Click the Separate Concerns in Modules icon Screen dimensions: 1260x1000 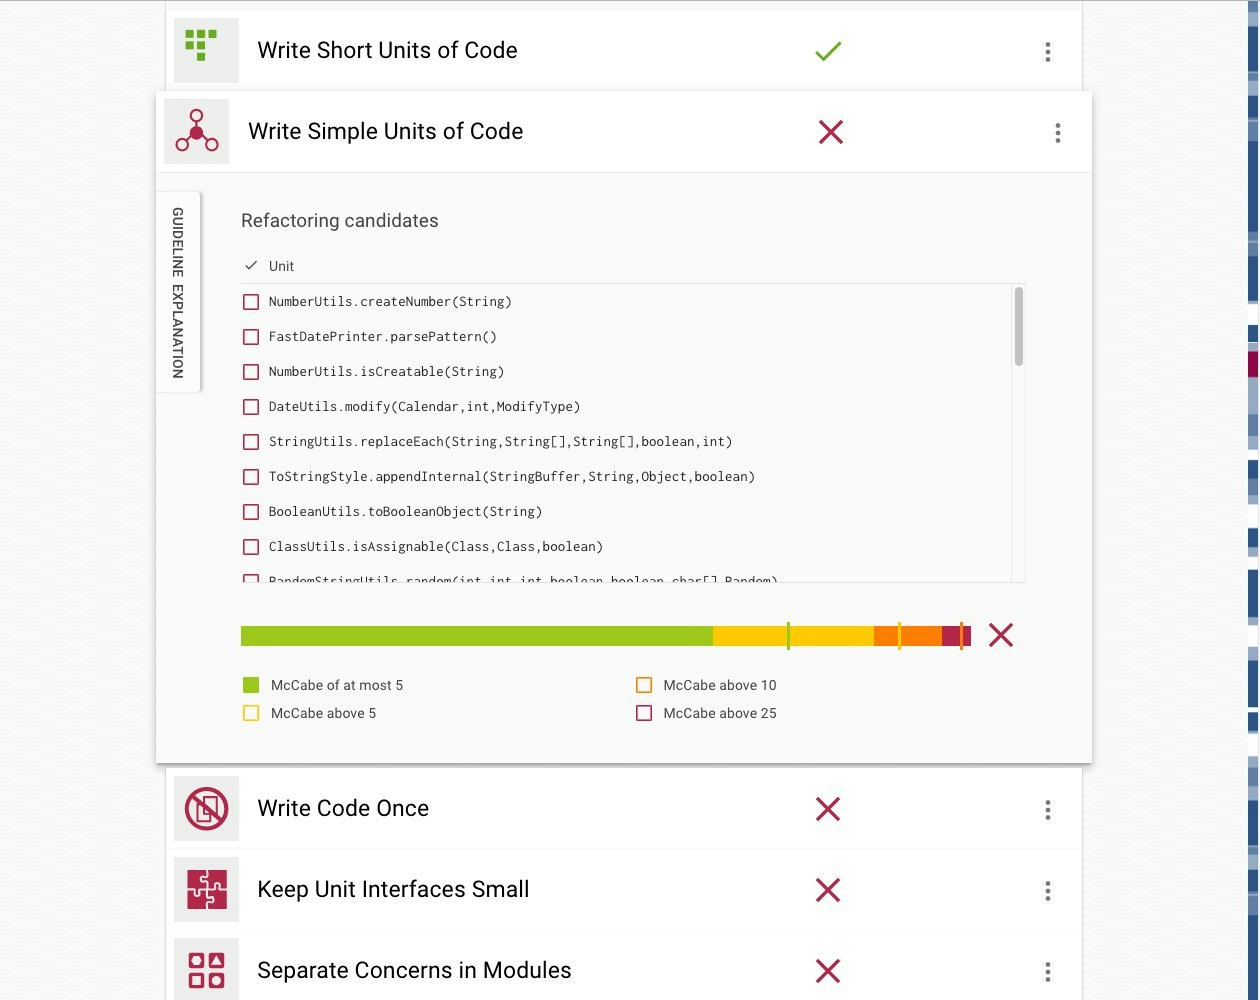coord(206,970)
